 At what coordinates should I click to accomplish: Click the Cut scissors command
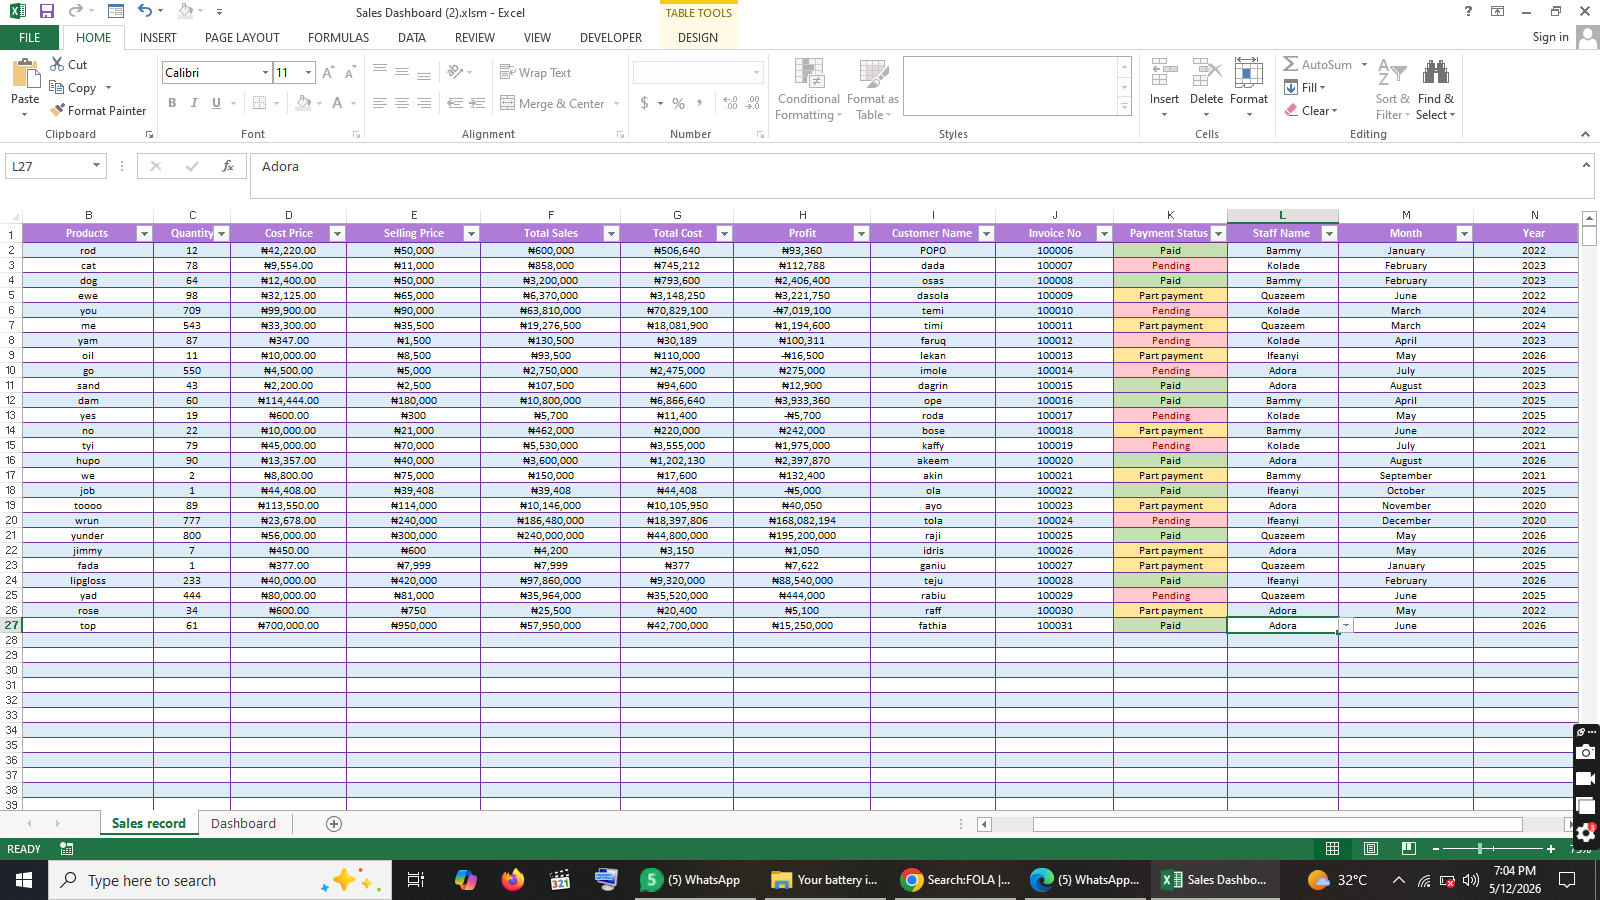tap(68, 64)
